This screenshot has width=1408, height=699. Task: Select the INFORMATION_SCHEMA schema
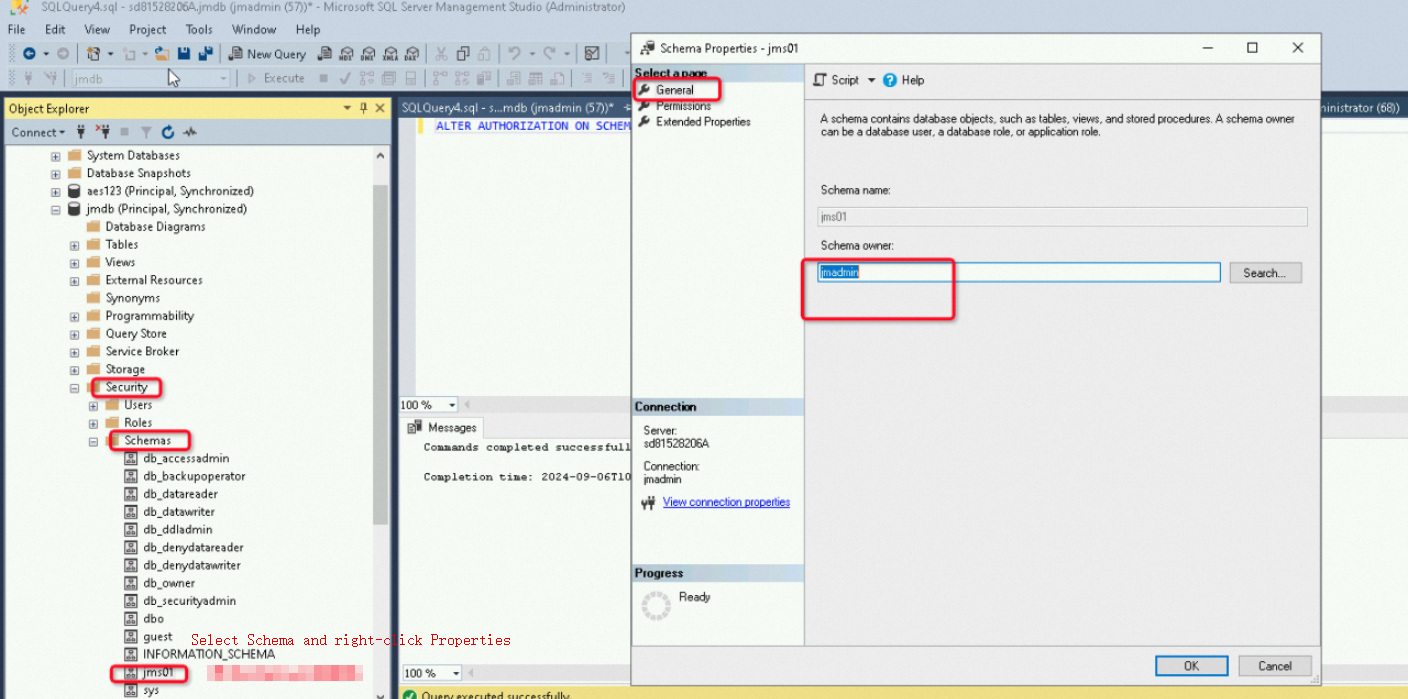[208, 654]
